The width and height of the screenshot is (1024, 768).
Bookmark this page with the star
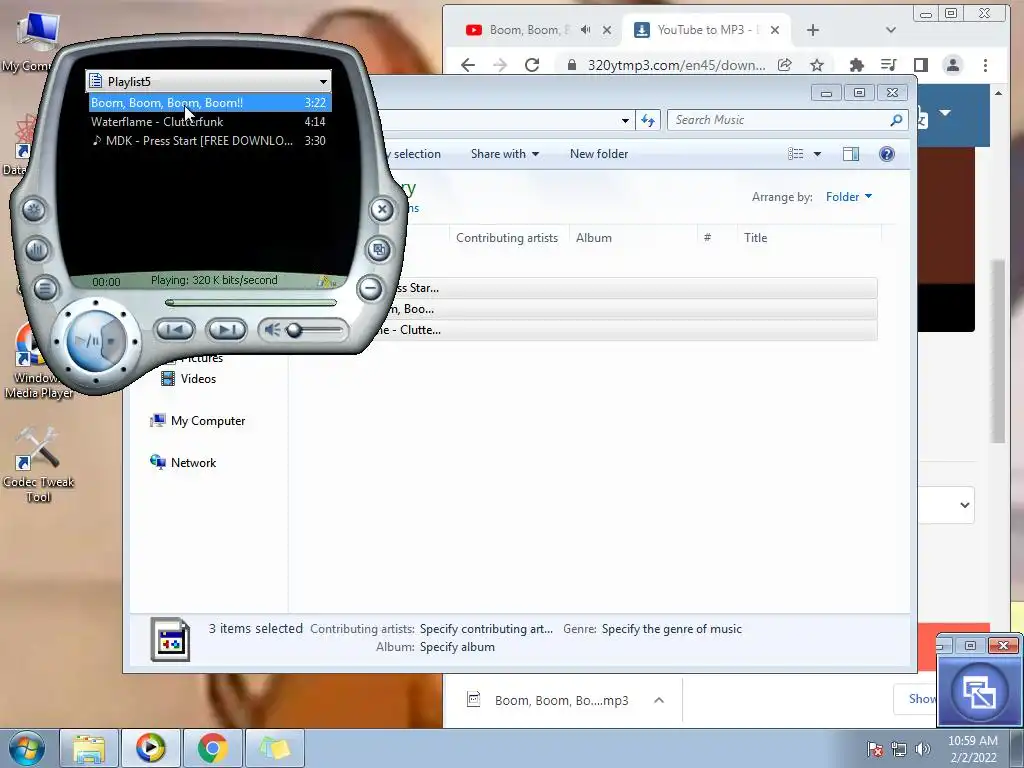(816, 65)
